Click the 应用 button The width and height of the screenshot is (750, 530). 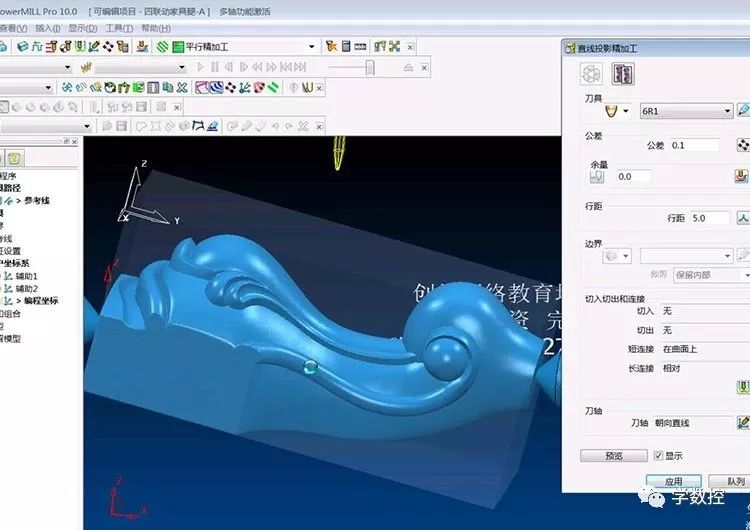(673, 481)
